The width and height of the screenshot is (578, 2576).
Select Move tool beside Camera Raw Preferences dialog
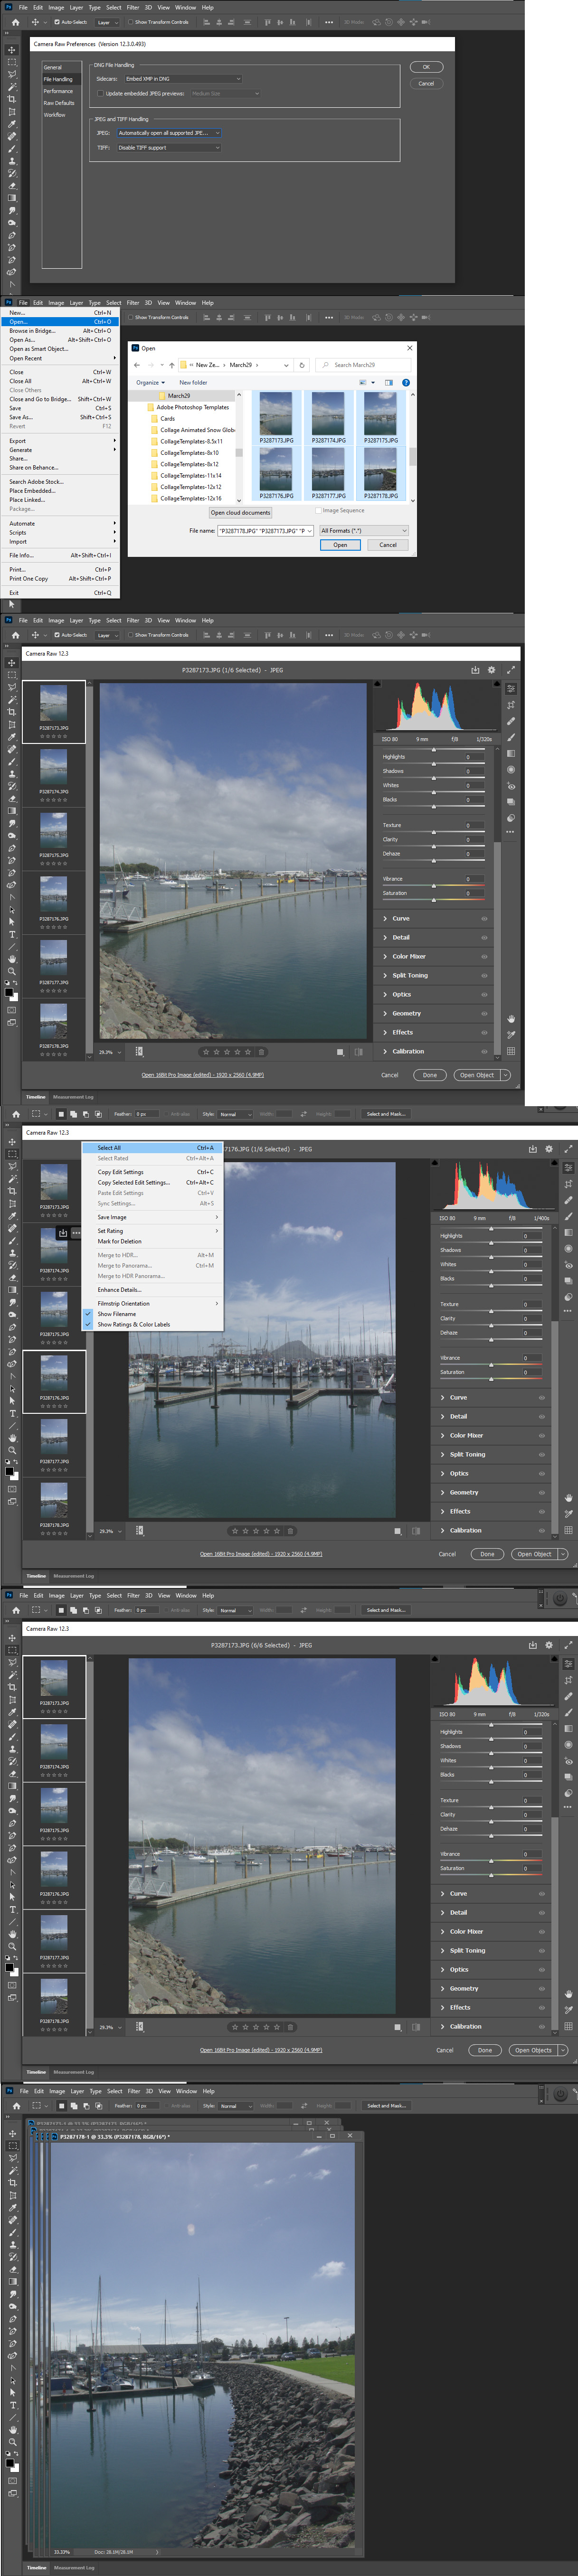click(x=12, y=50)
